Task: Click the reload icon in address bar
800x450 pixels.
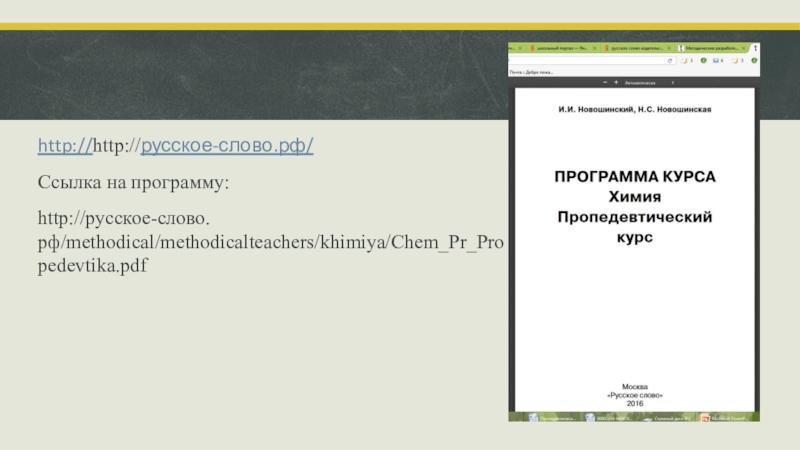Action: pos(670,61)
